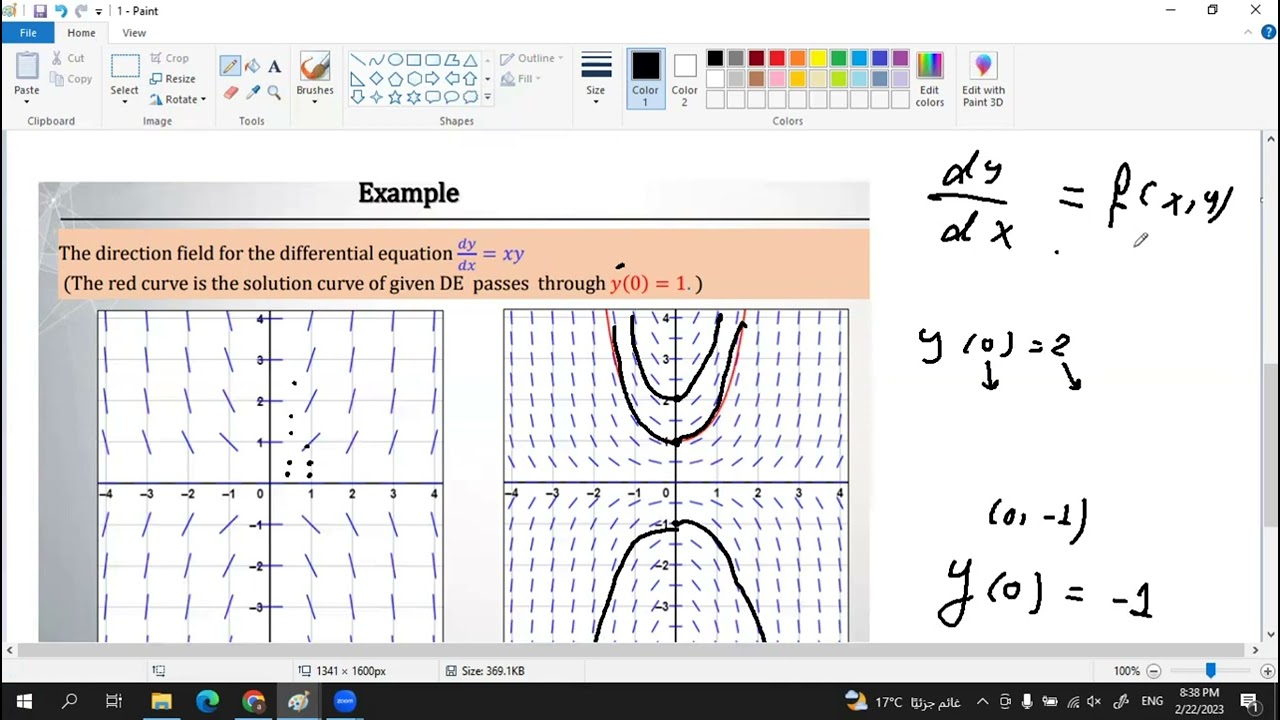
Task: Pick the red color swatch
Action: point(777,59)
